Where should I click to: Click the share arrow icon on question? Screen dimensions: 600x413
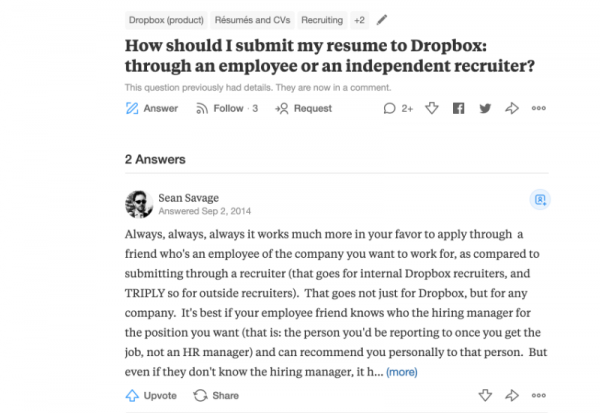pos(511,108)
